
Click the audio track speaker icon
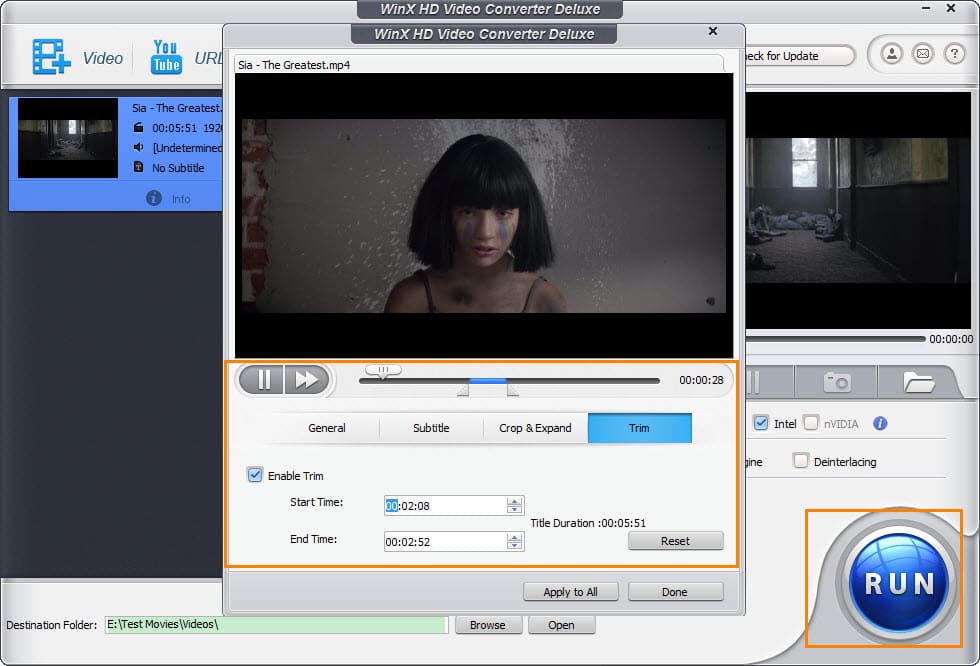pos(139,147)
